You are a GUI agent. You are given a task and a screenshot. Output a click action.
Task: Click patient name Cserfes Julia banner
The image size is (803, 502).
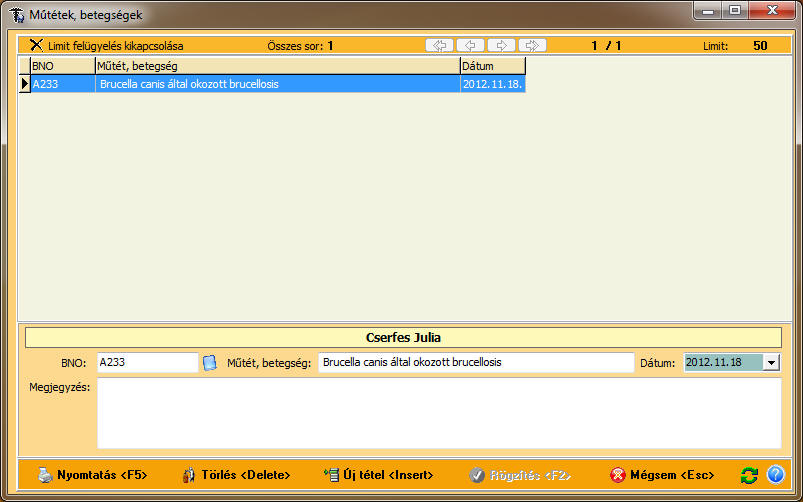pos(404,338)
